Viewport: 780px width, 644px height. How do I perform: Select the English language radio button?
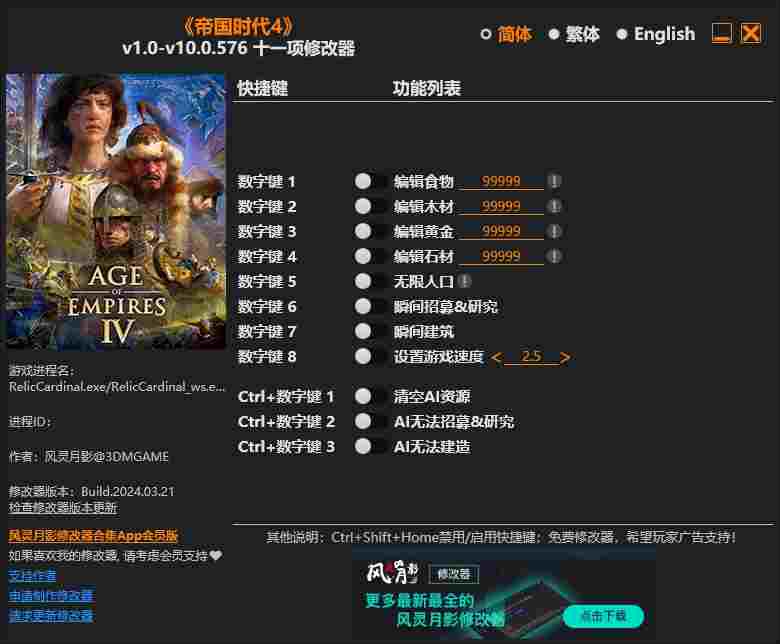[x=621, y=34]
